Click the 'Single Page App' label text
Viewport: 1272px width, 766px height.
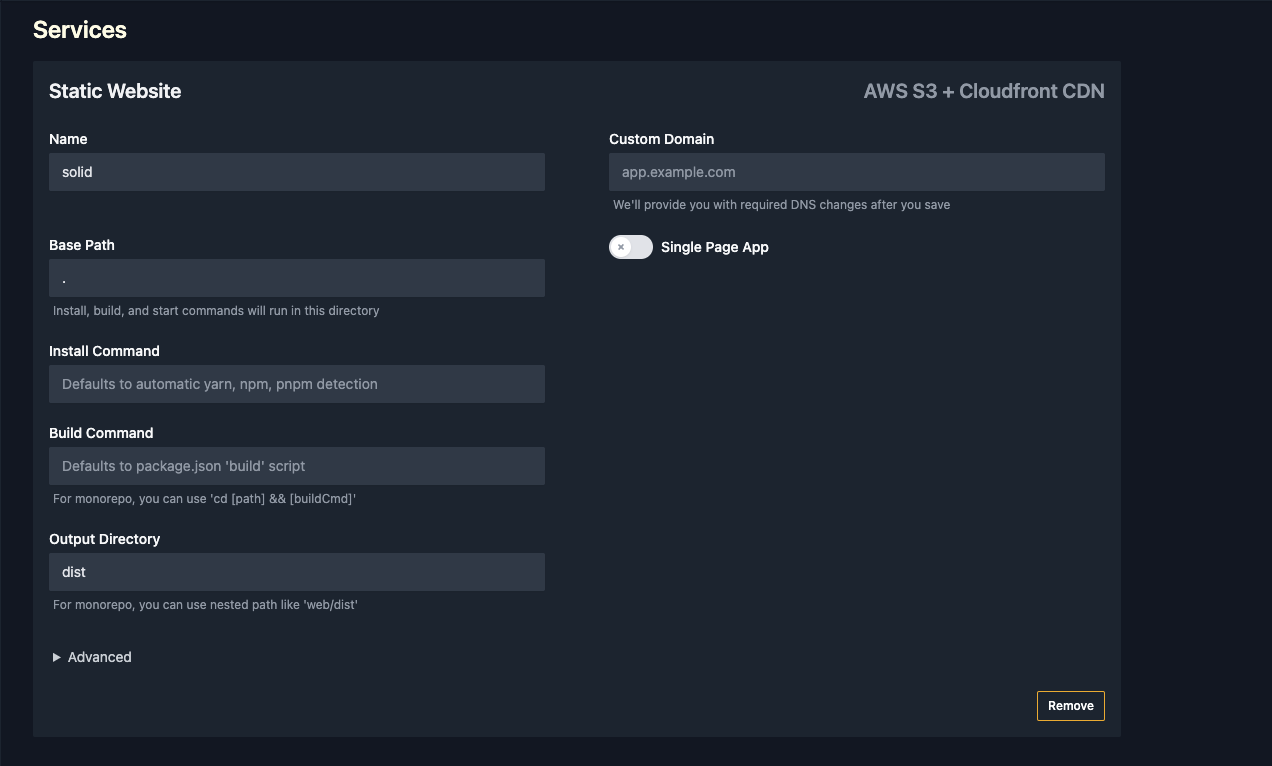714,247
